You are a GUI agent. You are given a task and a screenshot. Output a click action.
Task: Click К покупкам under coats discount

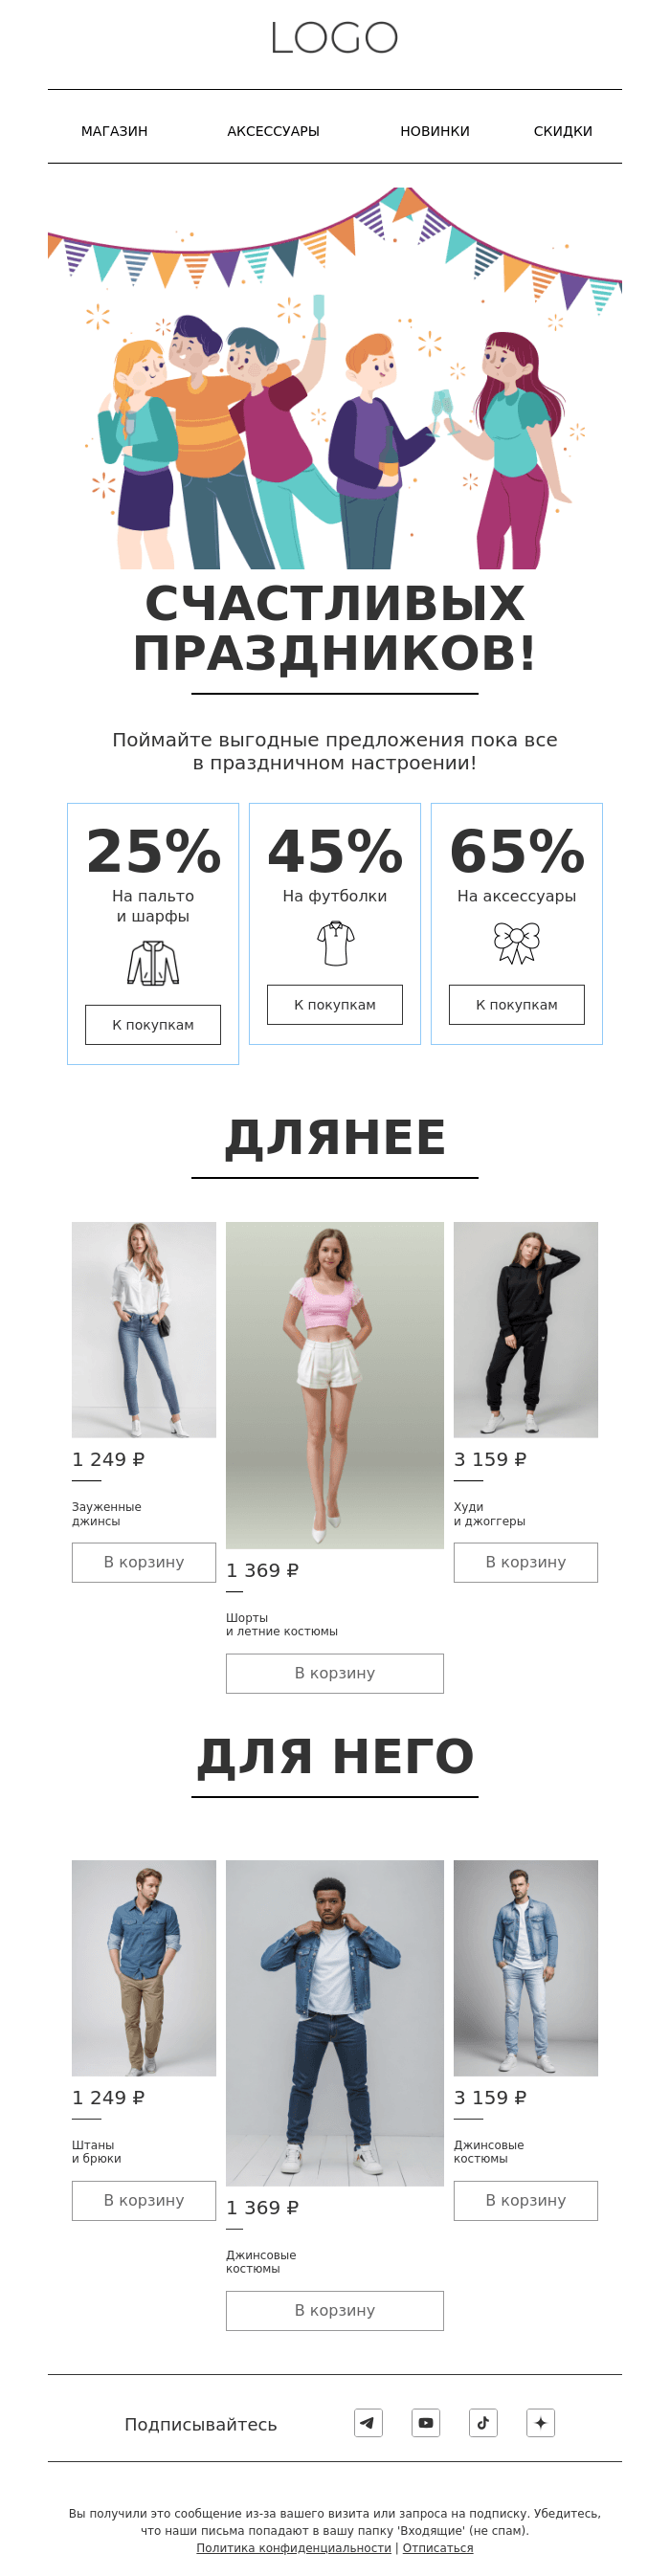point(153,1024)
